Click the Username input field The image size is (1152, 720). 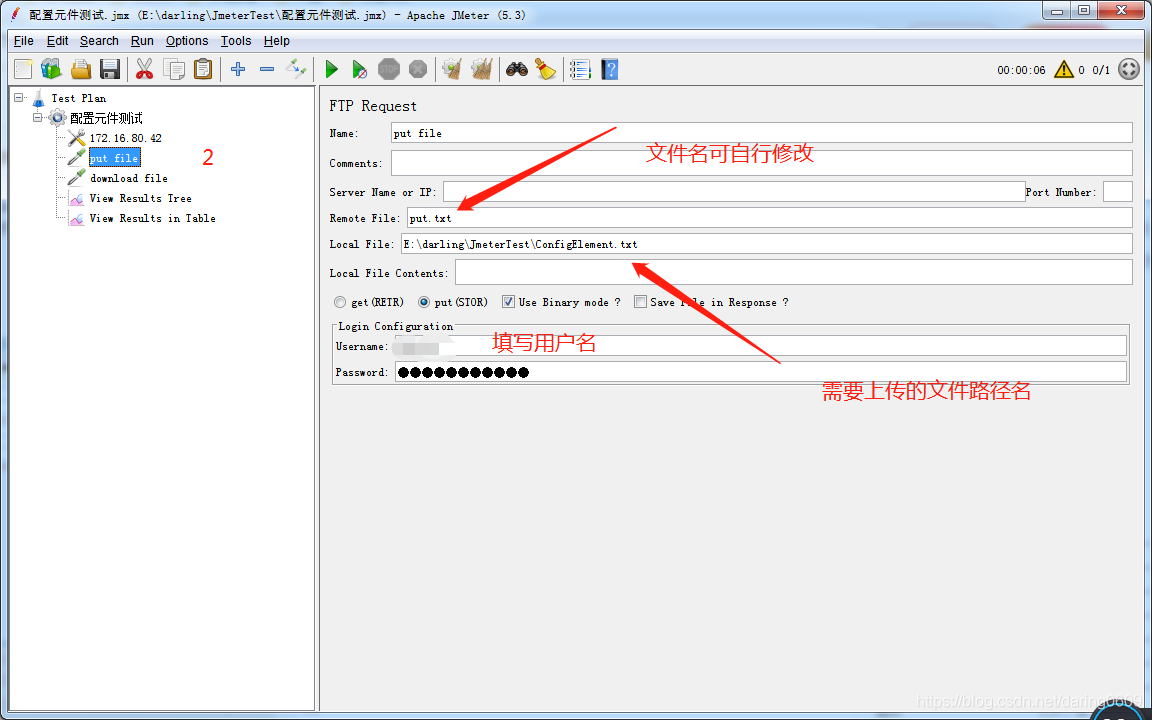pos(760,346)
